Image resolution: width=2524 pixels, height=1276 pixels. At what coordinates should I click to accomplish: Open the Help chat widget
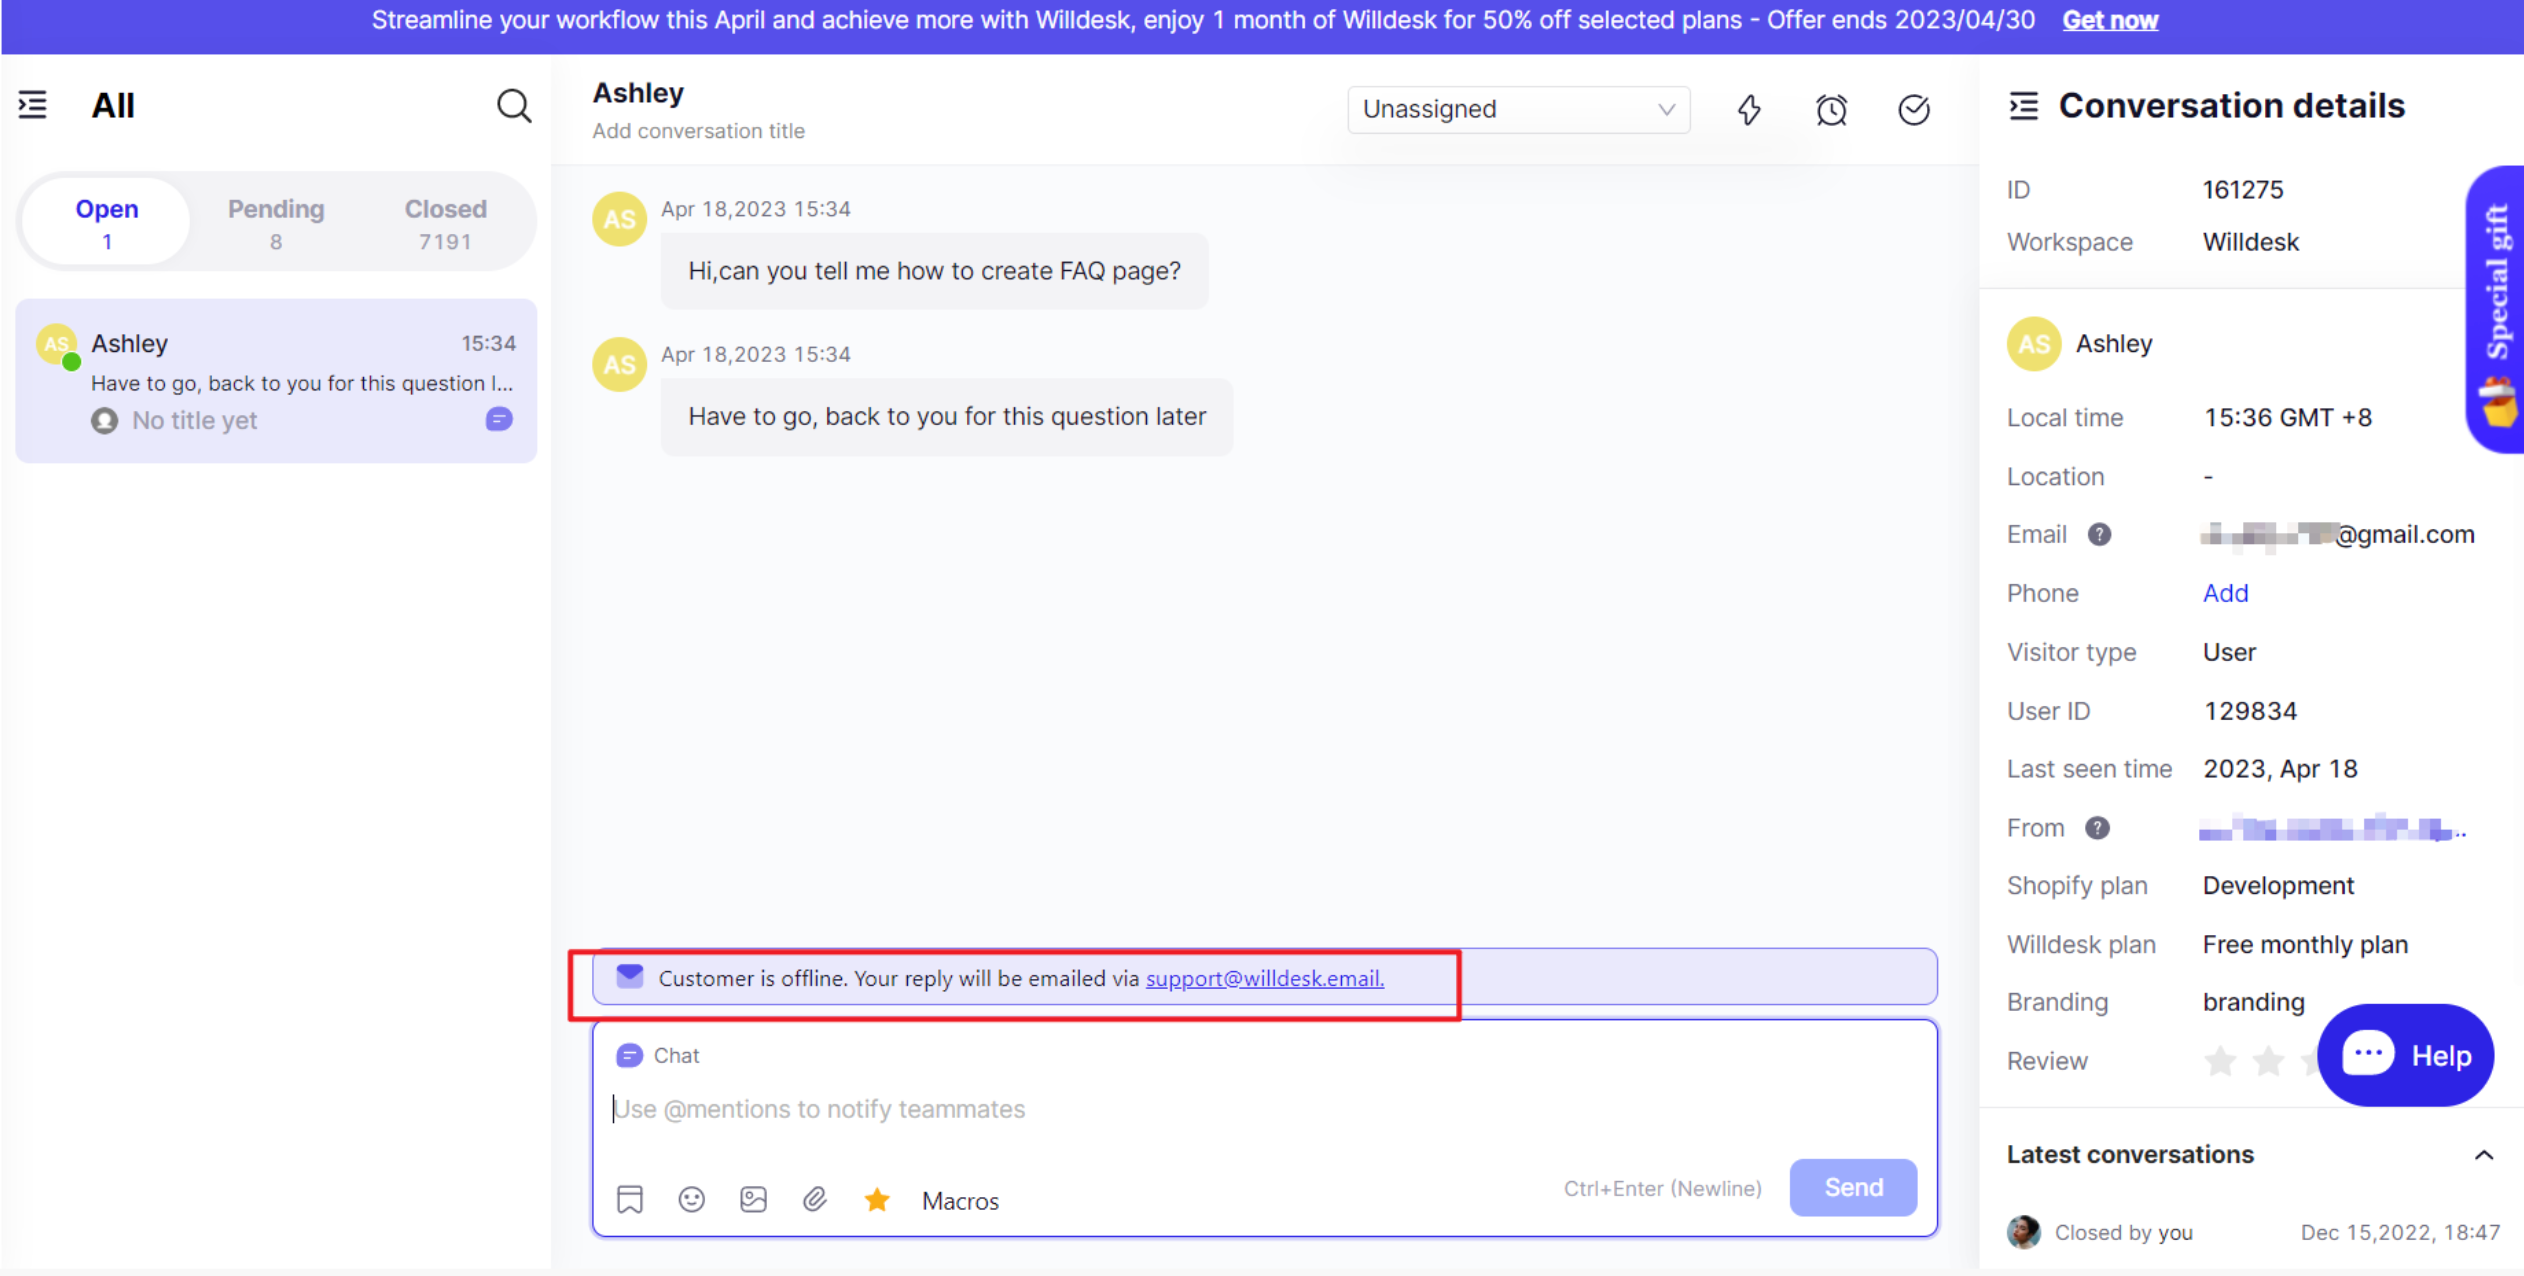click(2406, 1055)
